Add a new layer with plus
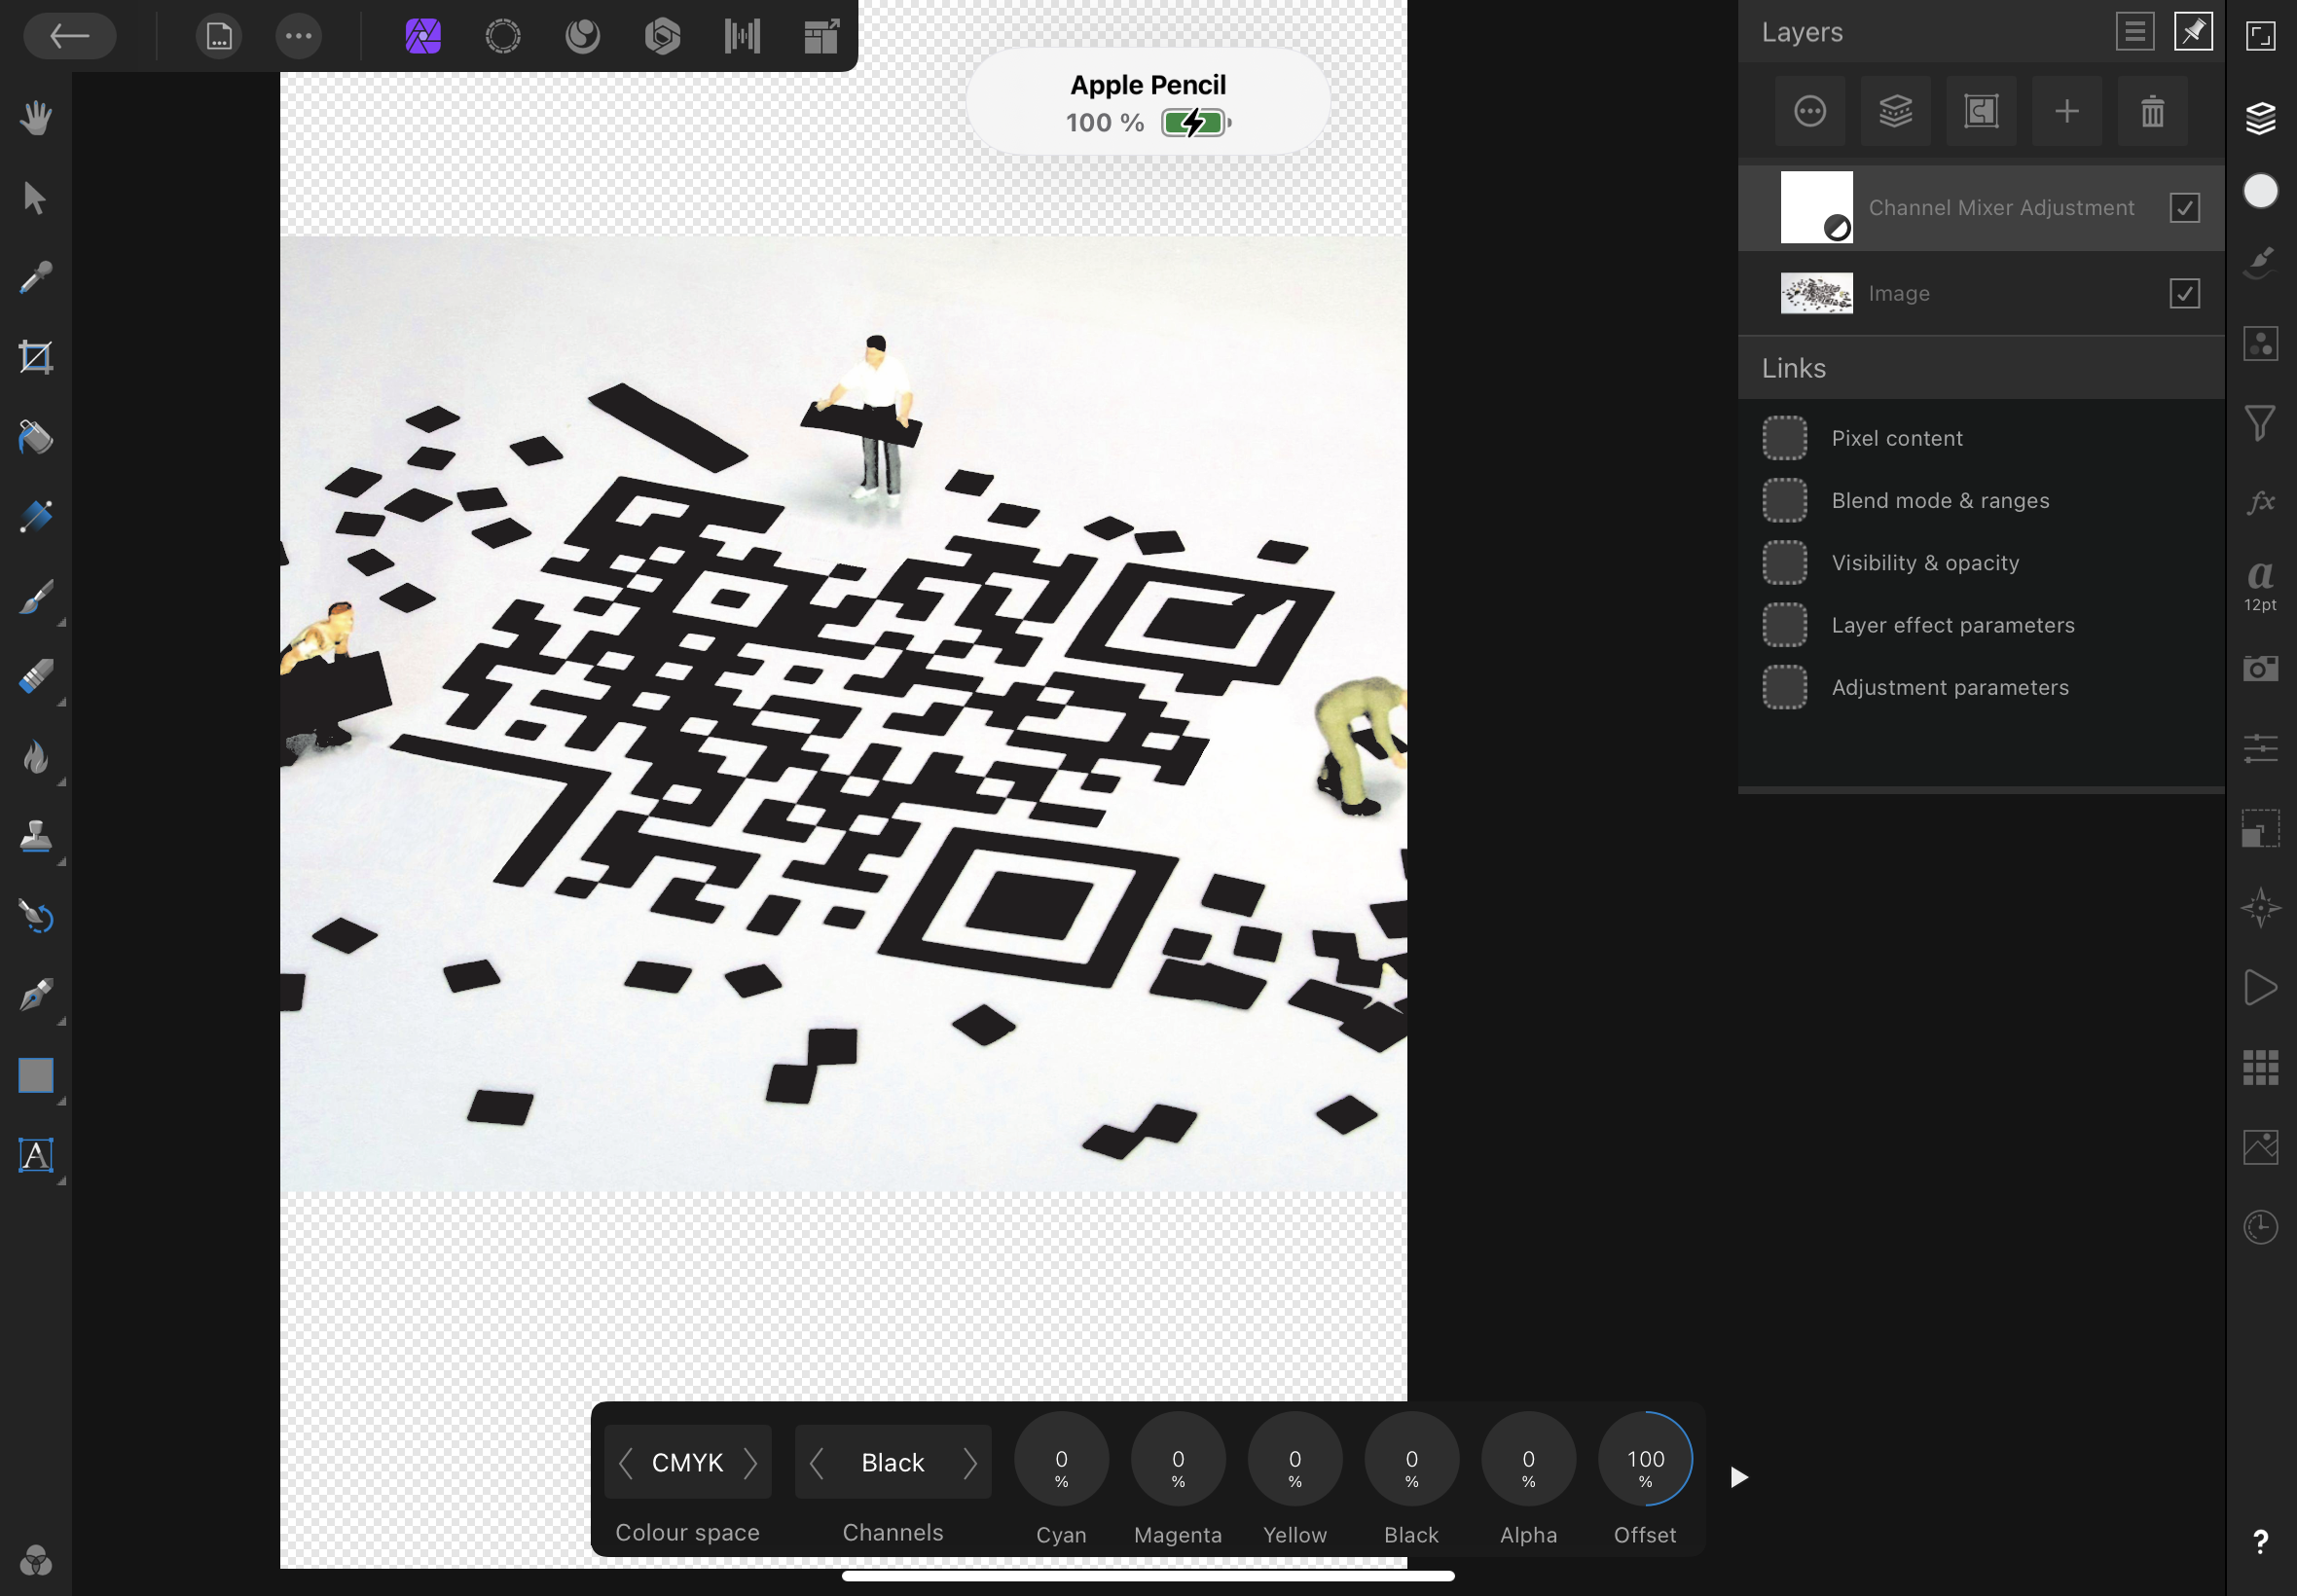The height and width of the screenshot is (1596, 2297). [2067, 111]
